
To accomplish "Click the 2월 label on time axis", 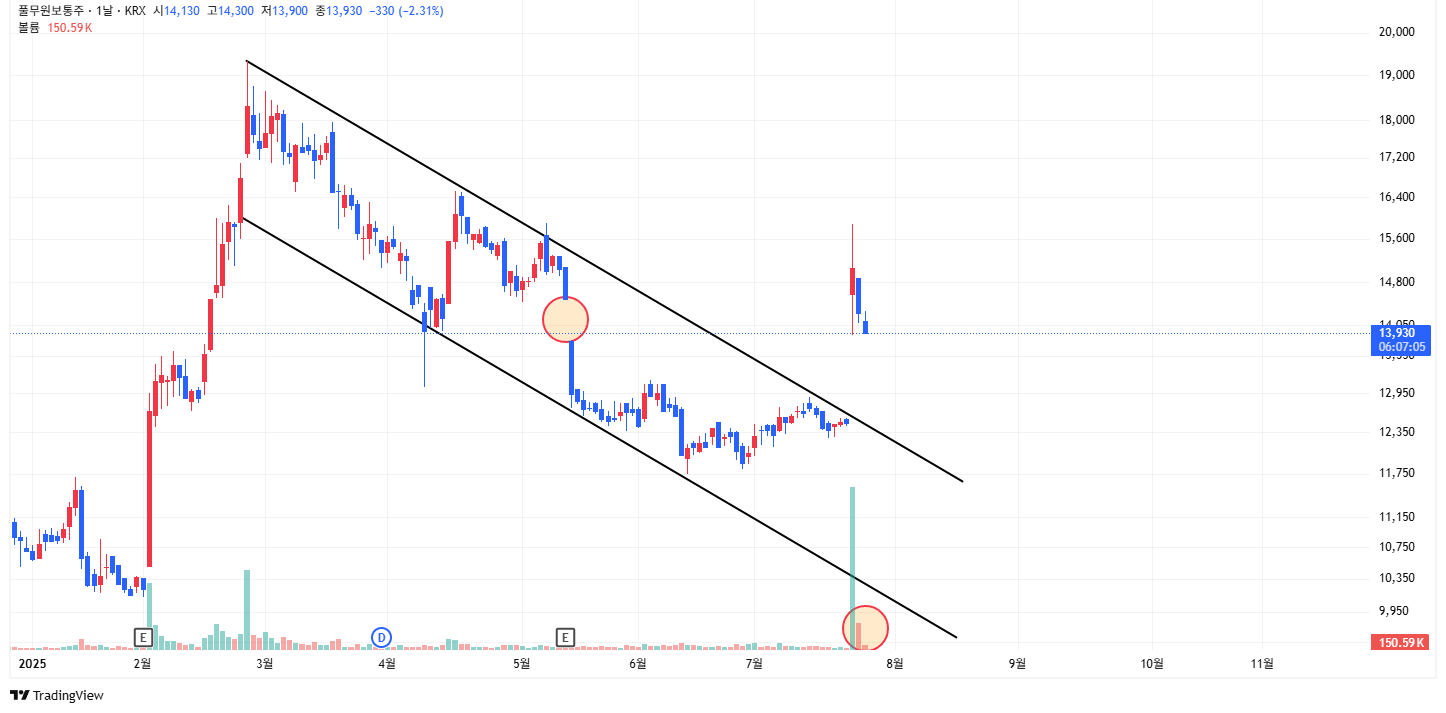I will [x=143, y=662].
